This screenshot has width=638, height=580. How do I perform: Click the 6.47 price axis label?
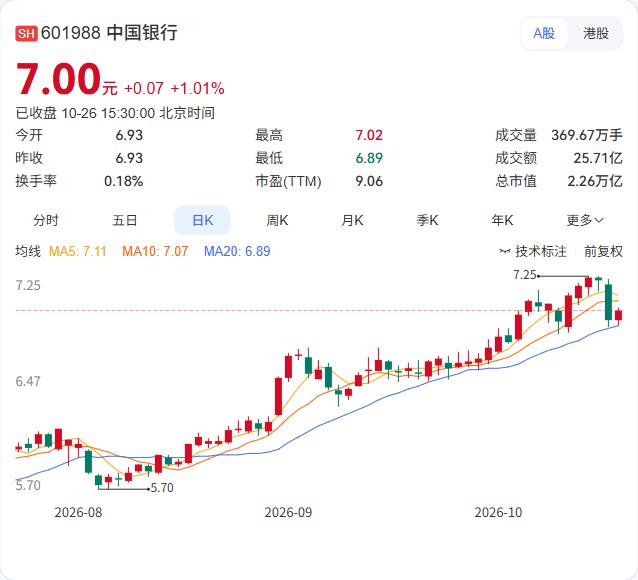pyautogui.click(x=28, y=381)
